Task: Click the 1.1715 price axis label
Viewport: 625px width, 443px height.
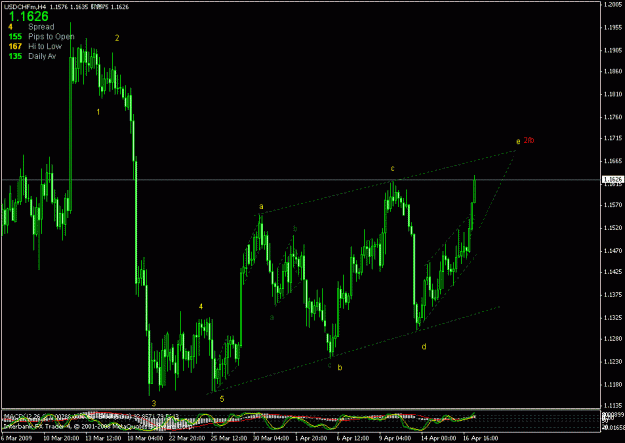Action: pos(613,138)
